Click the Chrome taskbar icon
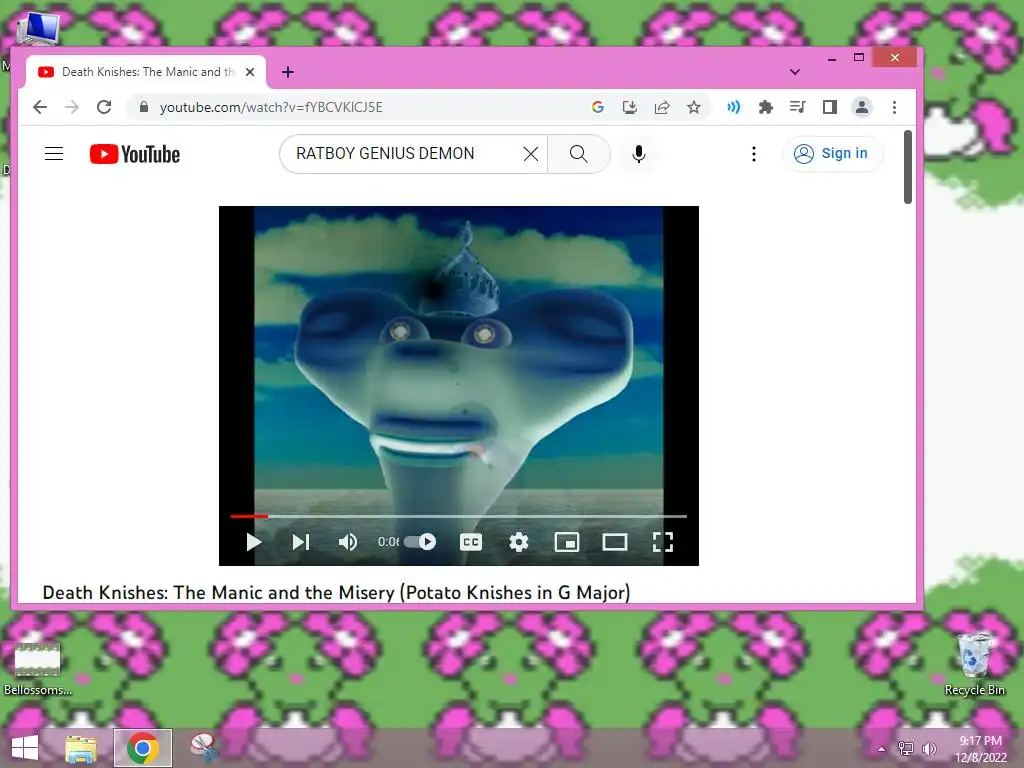Screen dimensions: 1024x768 142,748
